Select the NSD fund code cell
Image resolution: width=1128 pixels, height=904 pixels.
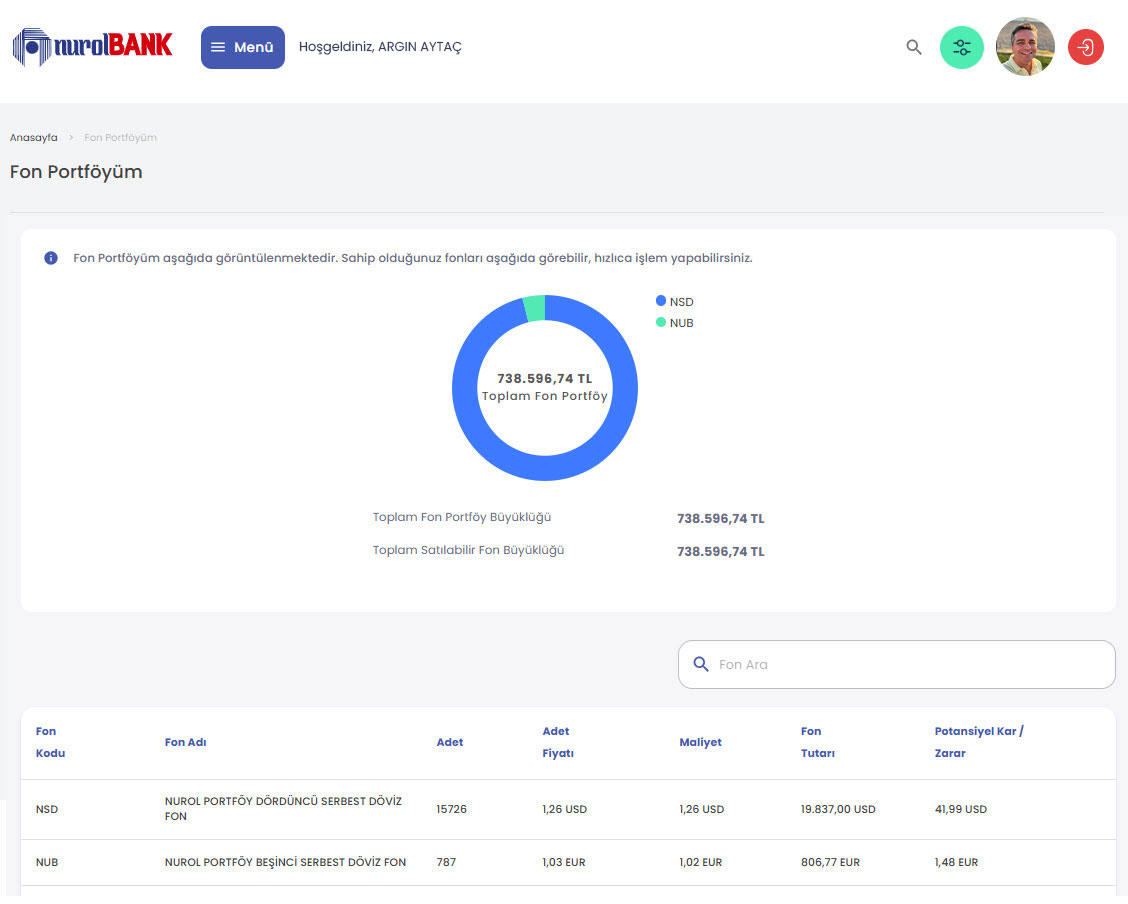tap(47, 809)
